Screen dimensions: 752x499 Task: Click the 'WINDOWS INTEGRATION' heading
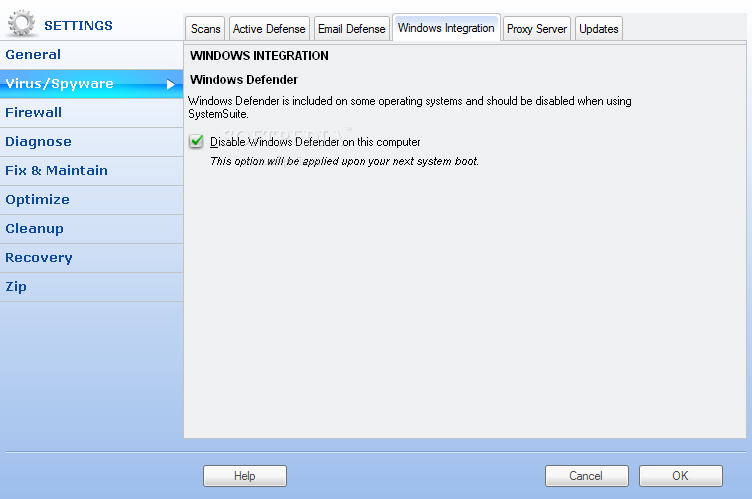(x=259, y=56)
